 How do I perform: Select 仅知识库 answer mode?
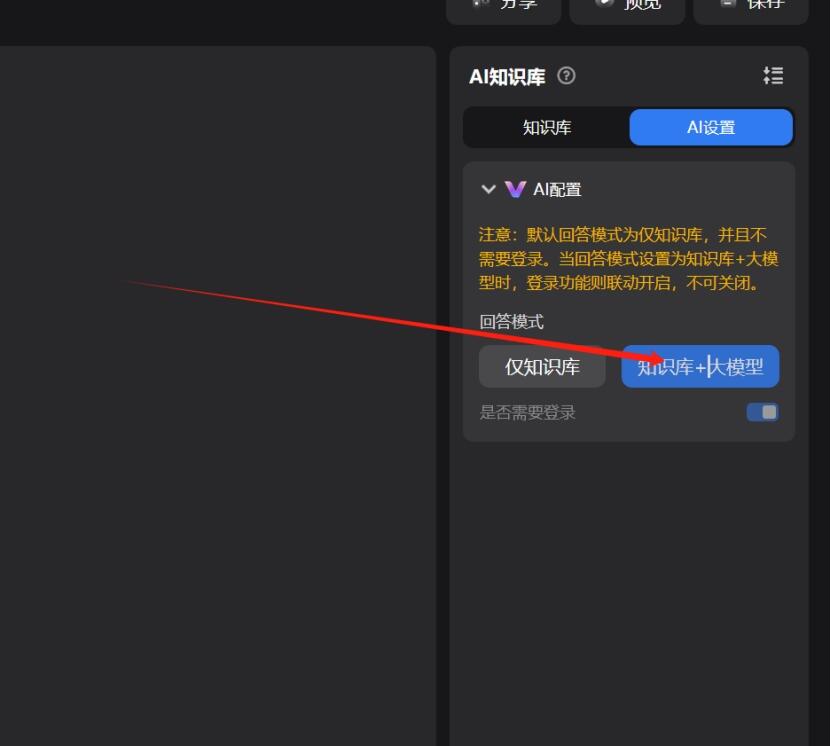pyautogui.click(x=542, y=367)
